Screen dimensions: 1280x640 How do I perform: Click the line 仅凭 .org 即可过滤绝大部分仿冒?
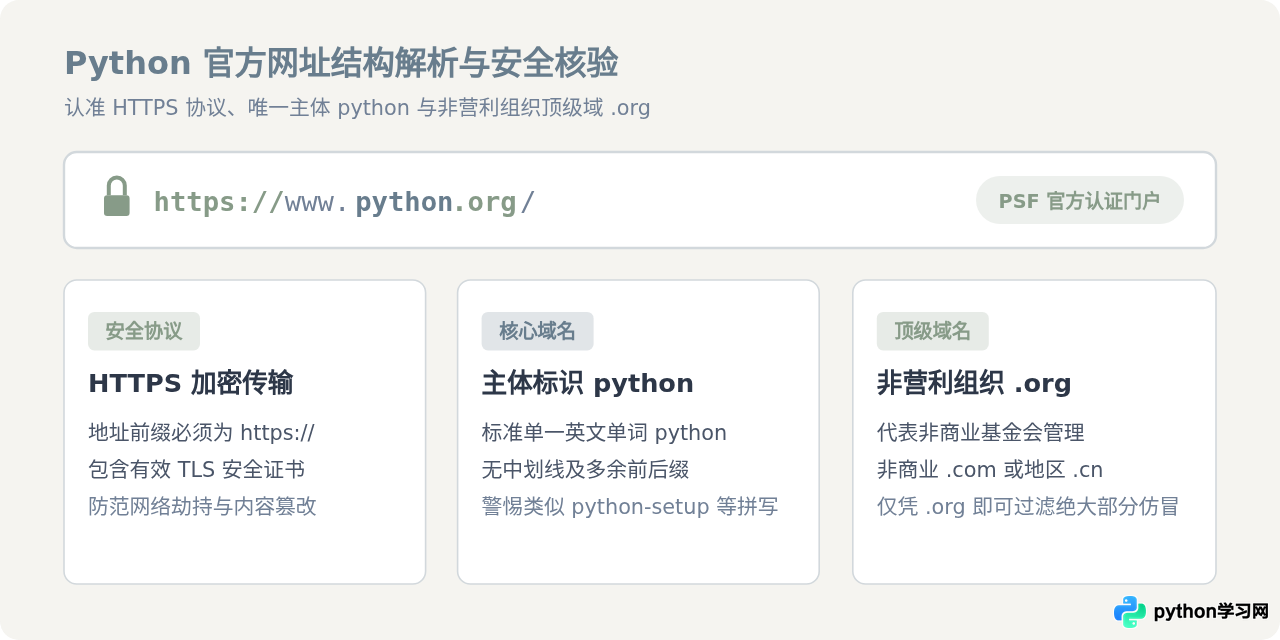1028,506
